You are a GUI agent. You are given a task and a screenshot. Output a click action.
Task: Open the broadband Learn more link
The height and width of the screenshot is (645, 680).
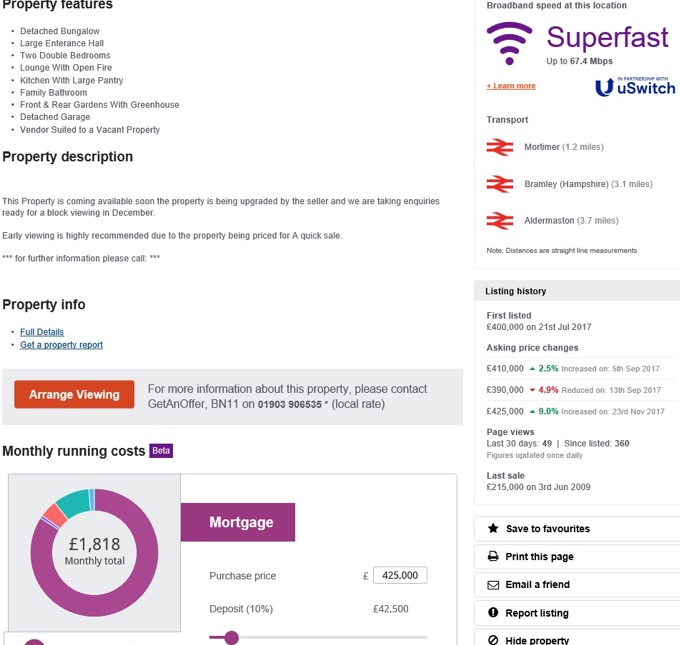point(511,86)
